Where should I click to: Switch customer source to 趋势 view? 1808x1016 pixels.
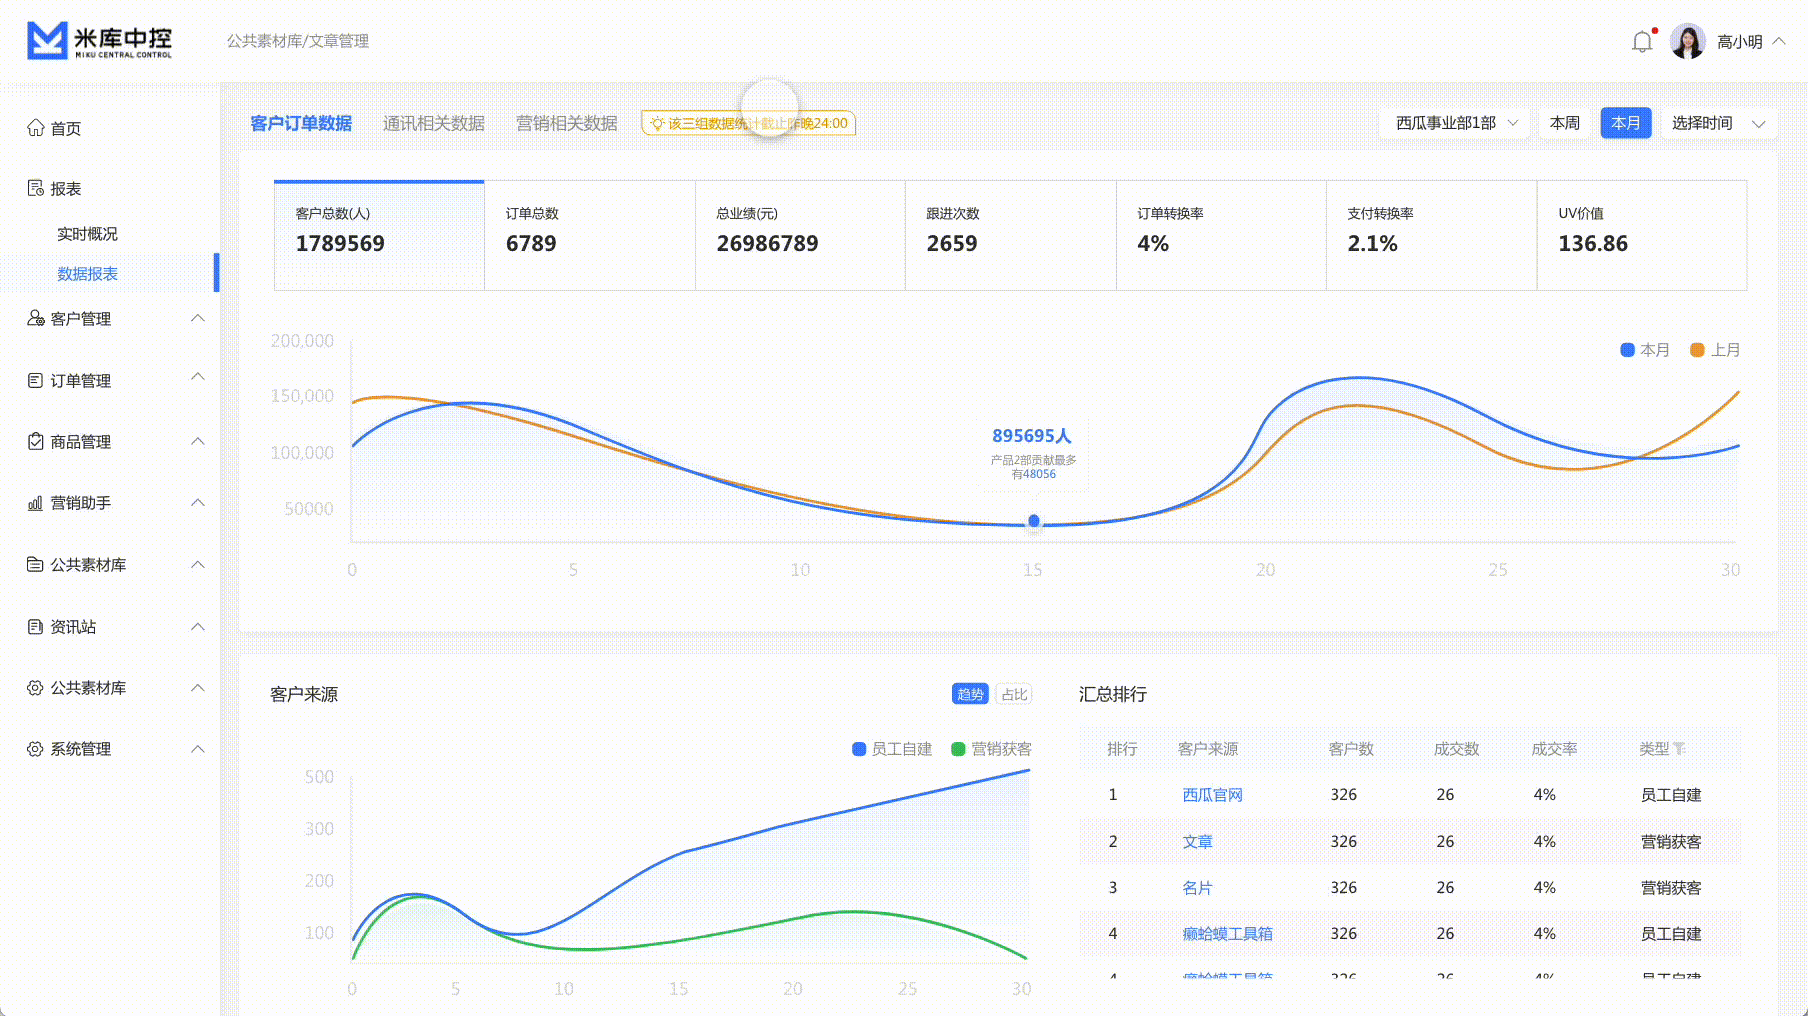pyautogui.click(x=970, y=694)
